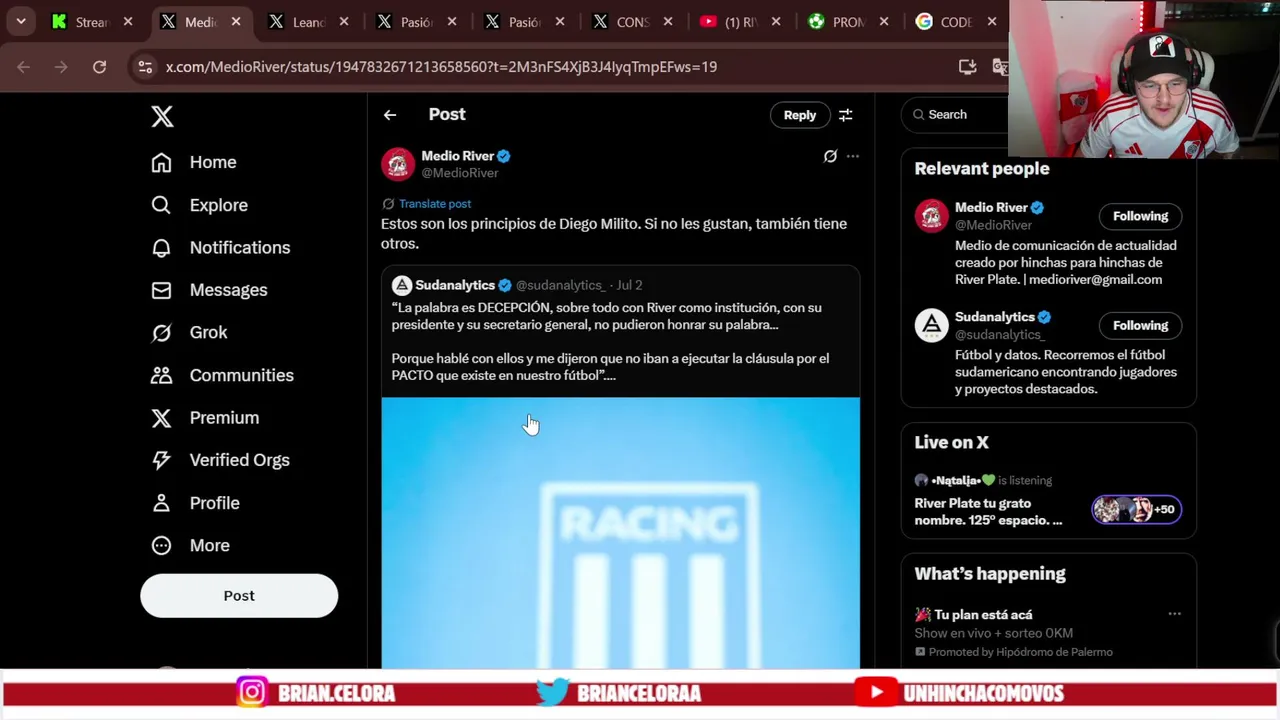This screenshot has height=720, width=1280.
Task: Click the address bar URL
Action: point(441,67)
